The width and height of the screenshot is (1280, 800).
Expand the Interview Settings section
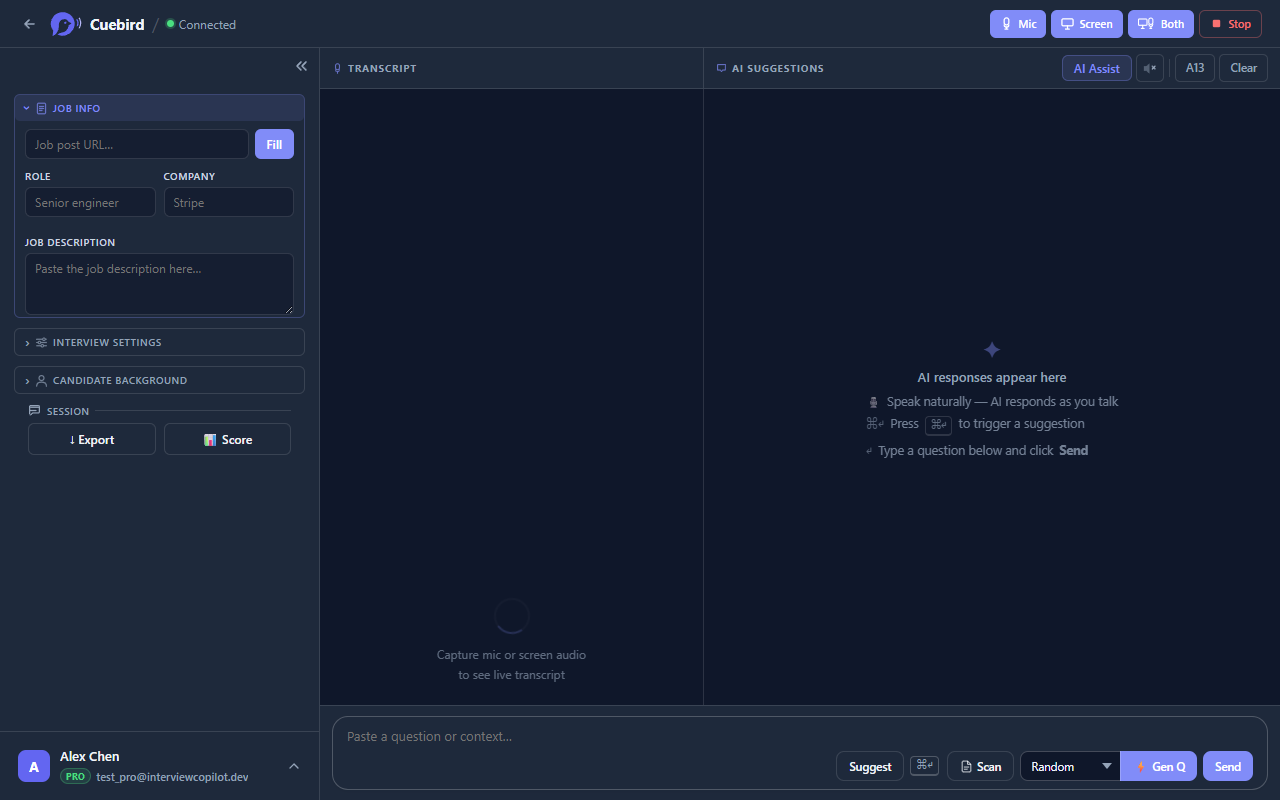(x=159, y=342)
